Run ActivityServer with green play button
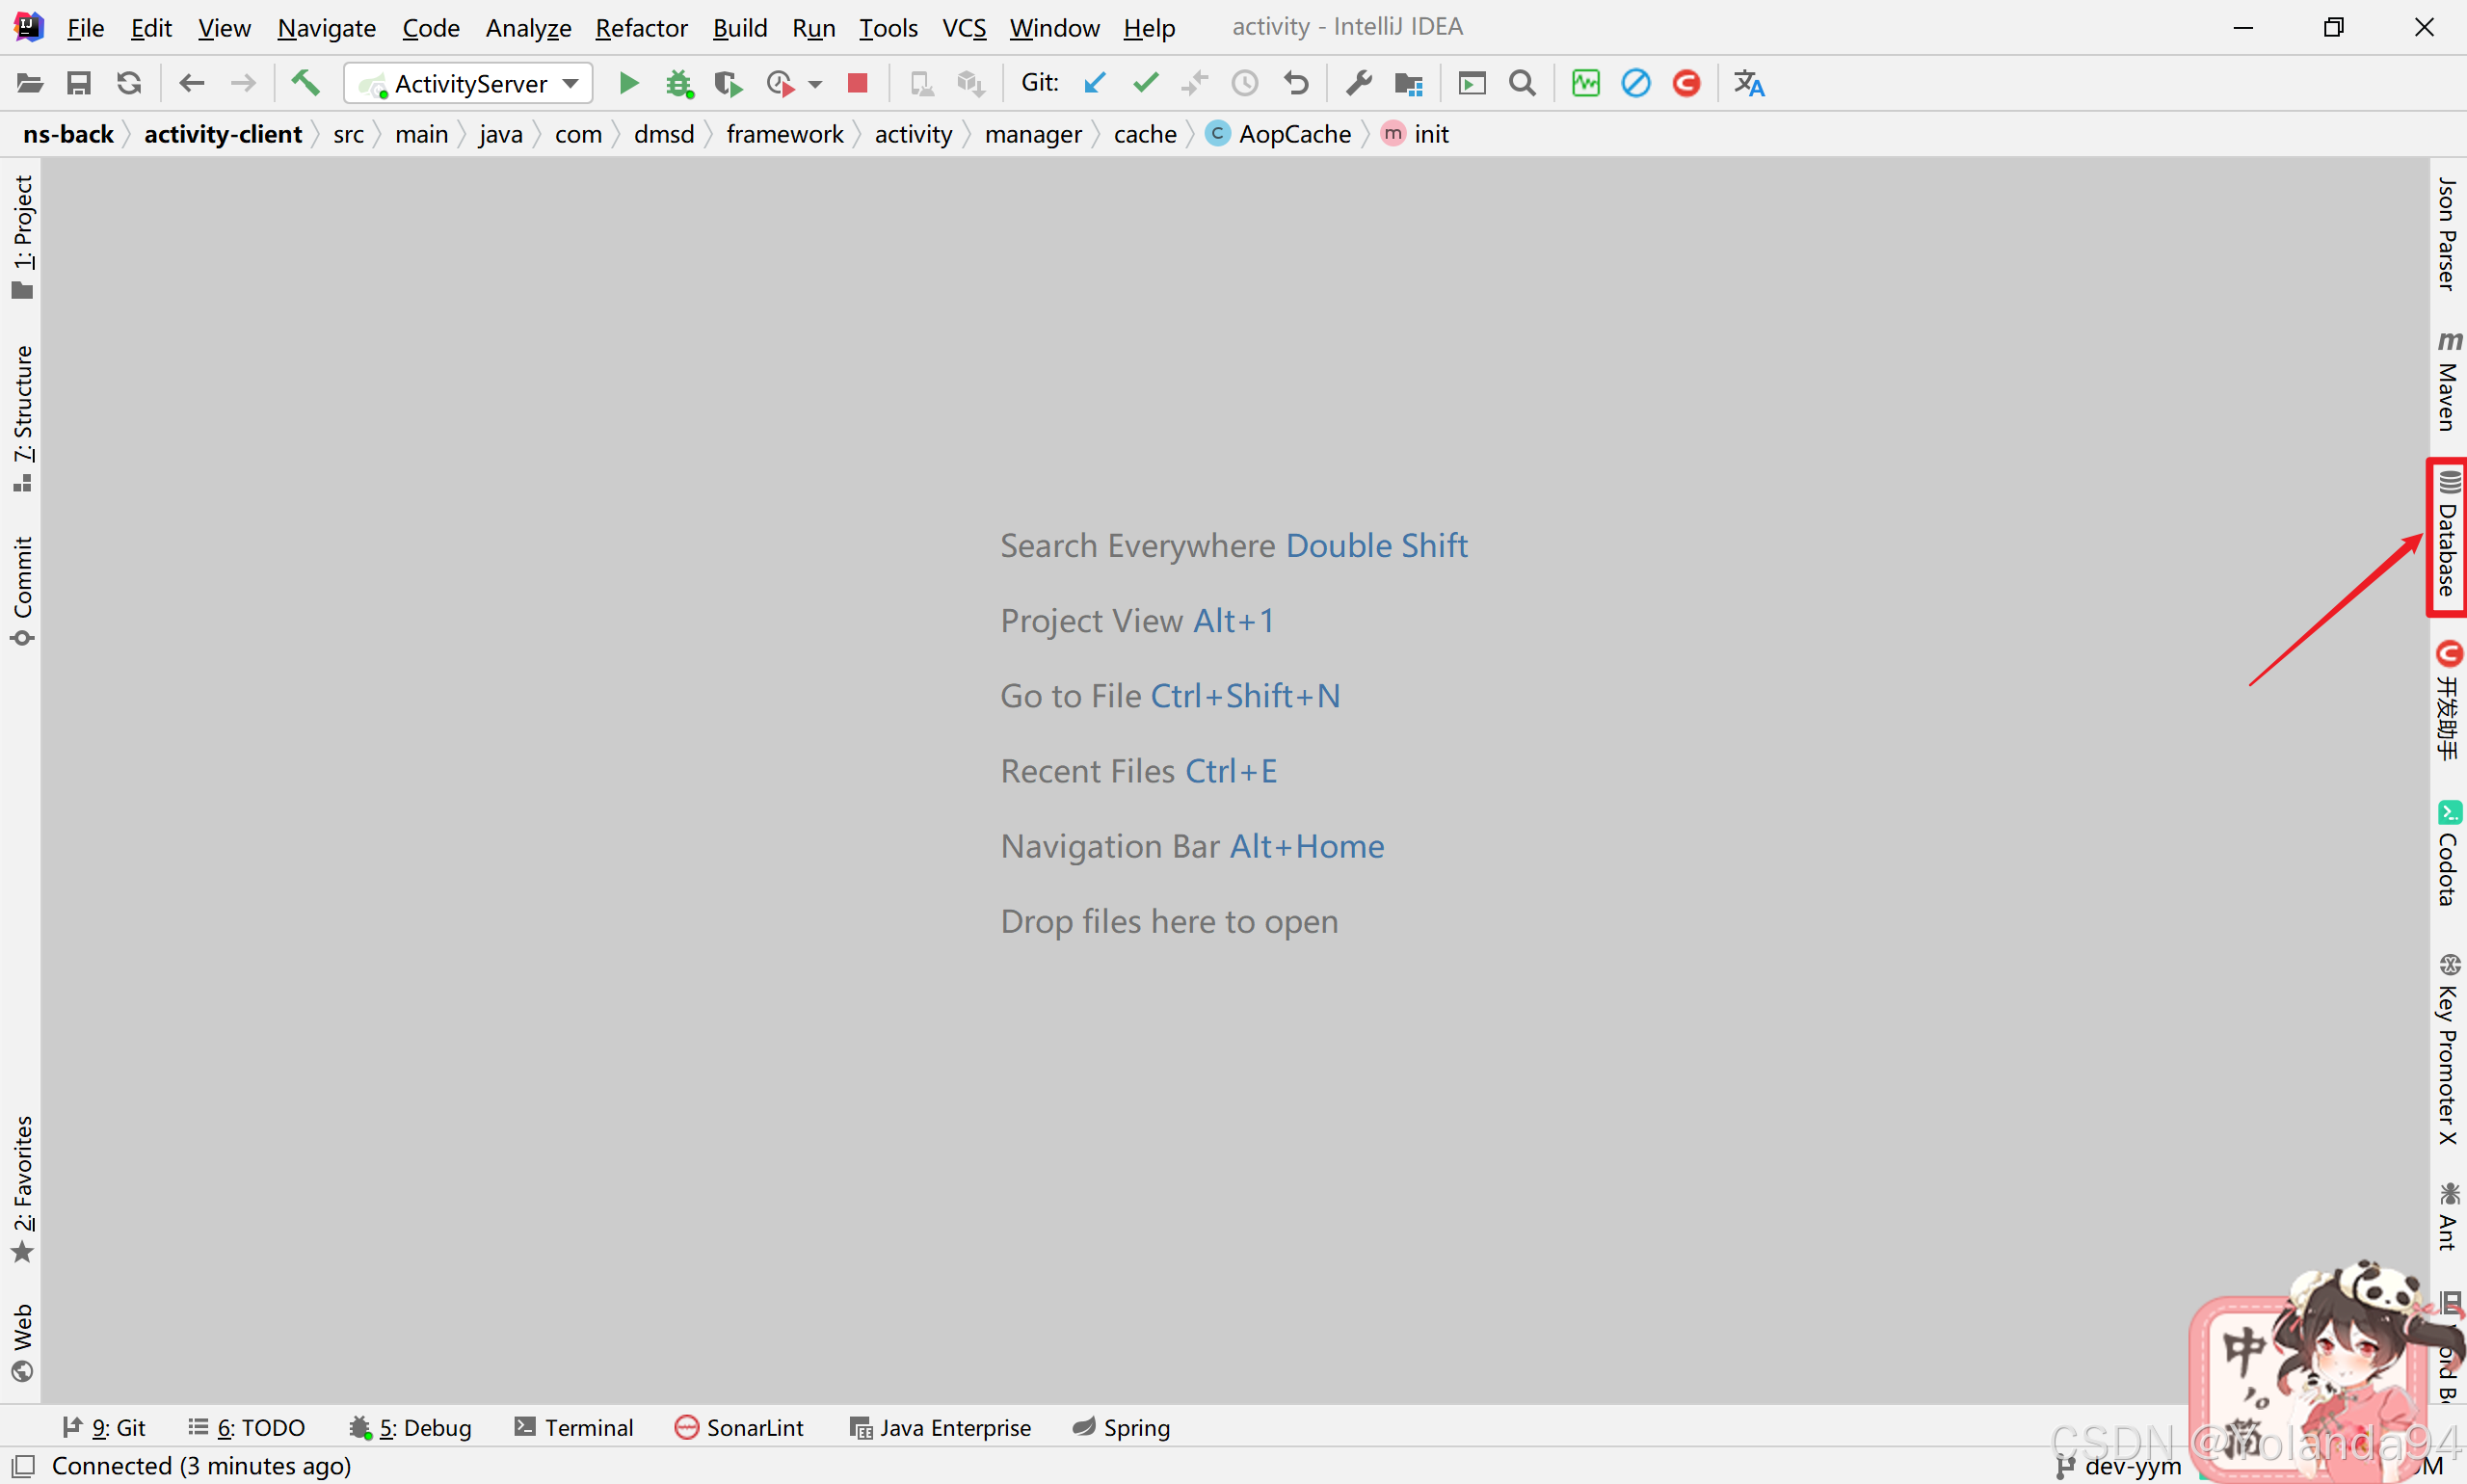 628,83
